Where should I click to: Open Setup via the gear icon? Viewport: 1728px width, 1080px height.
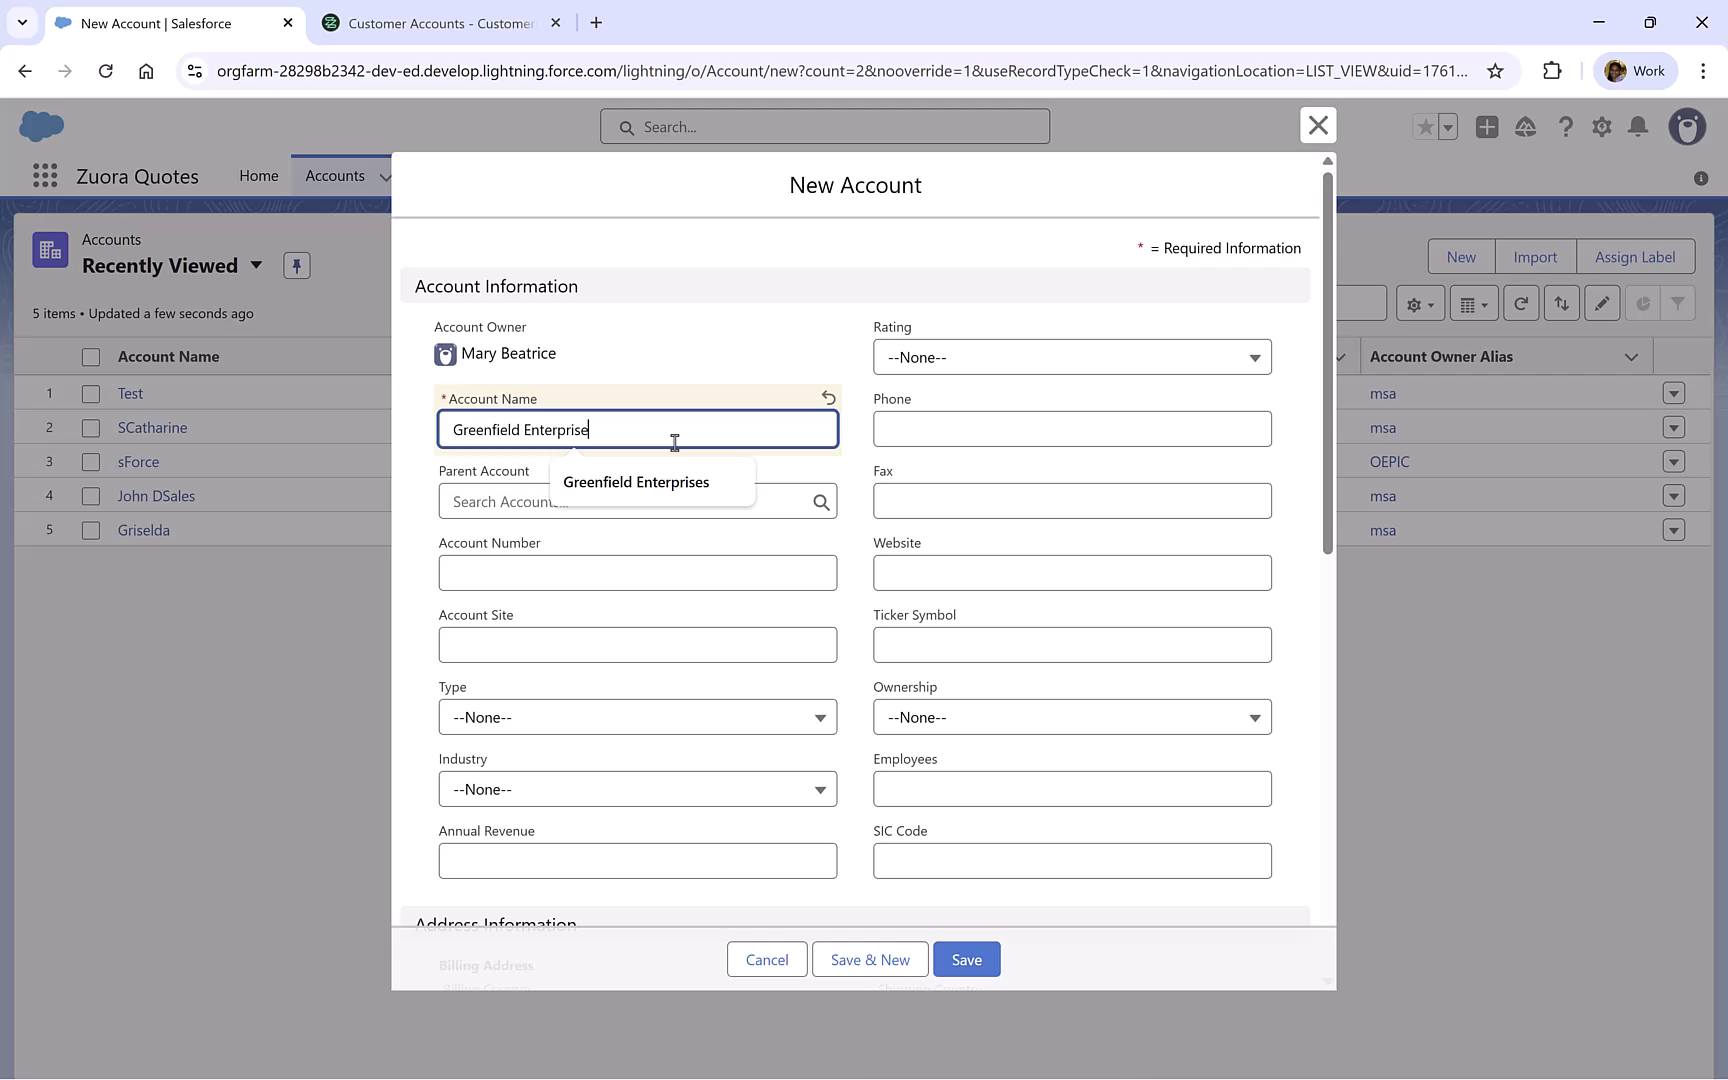coord(1601,127)
